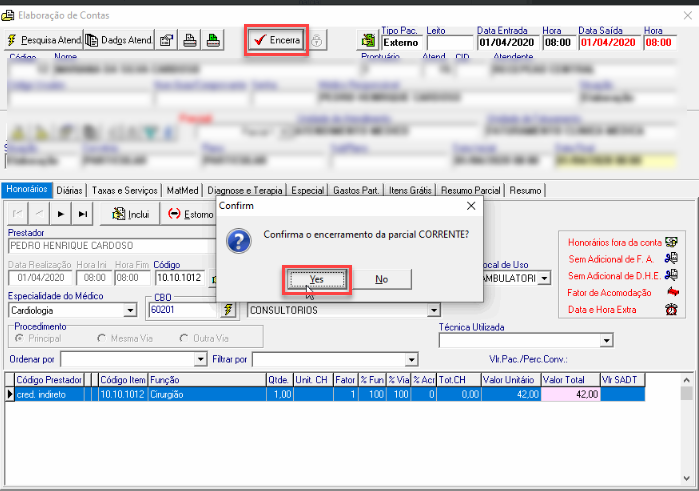Viewport: 699px width, 491px height.
Task: Click the Pesquisa Atend. lightning button
Action: [x=44, y=40]
